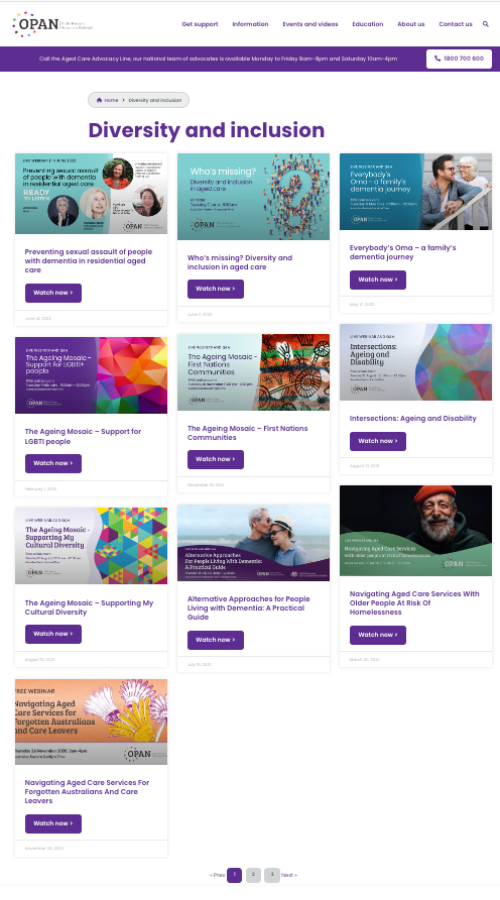Call 1800 700 600 phone button
Screen dimensions: 500x900
coord(459,59)
